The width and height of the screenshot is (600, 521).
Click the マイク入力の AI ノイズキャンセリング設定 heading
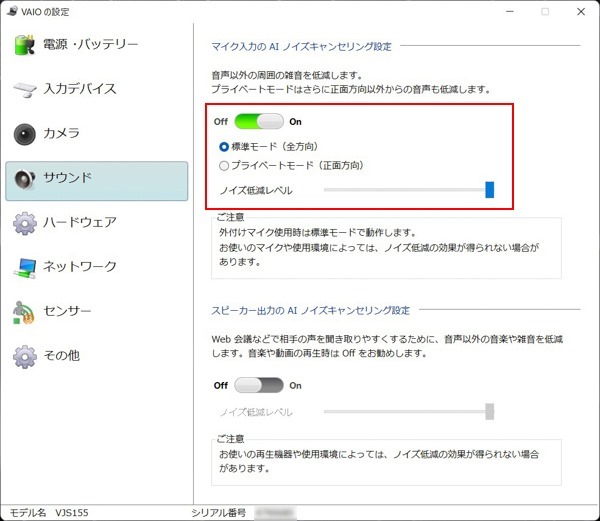302,47
